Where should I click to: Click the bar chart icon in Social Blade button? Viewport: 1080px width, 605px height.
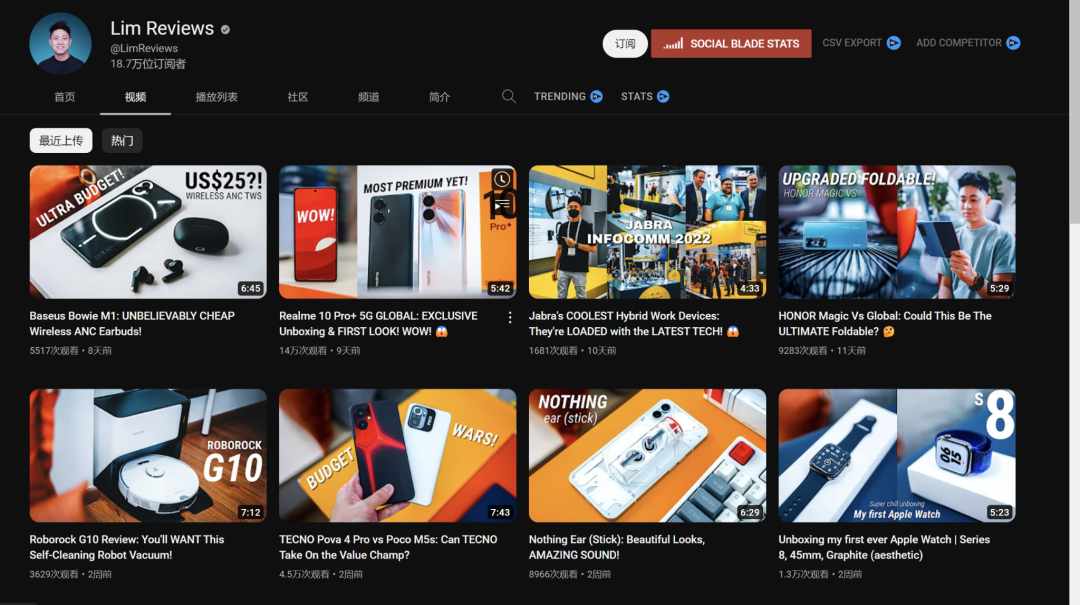click(x=673, y=43)
